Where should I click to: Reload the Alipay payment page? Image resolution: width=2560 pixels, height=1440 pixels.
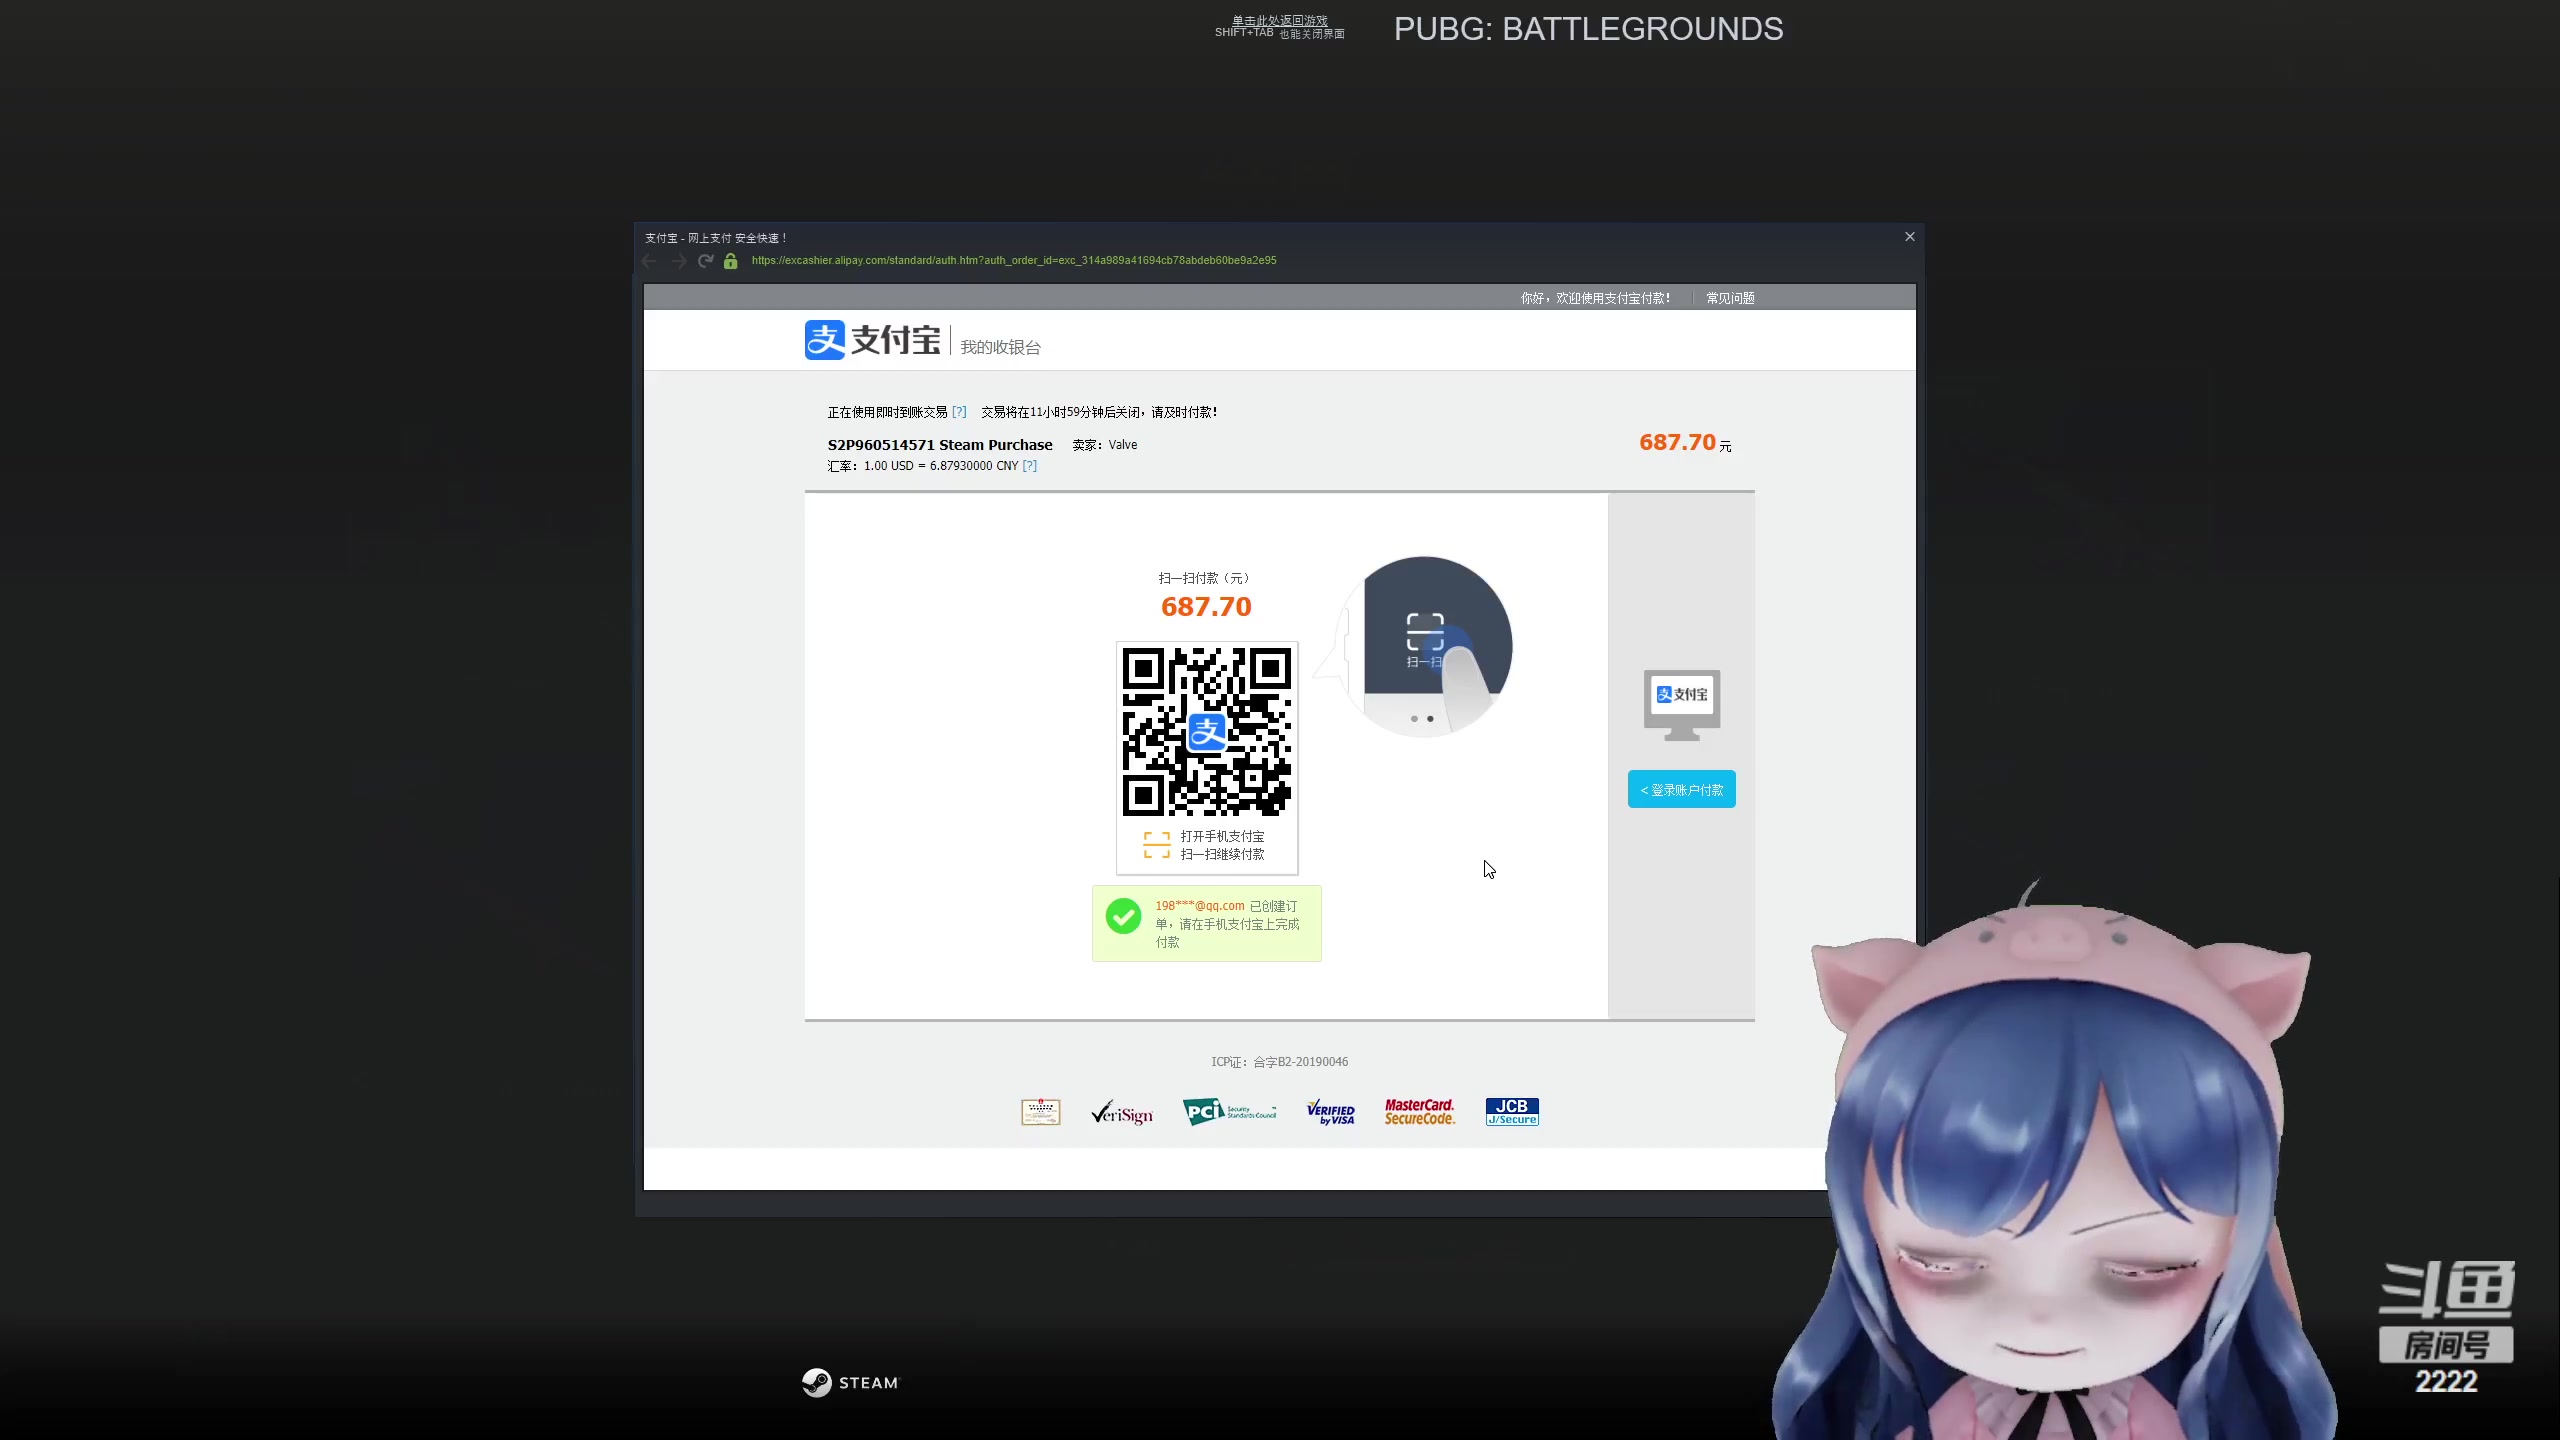[705, 261]
